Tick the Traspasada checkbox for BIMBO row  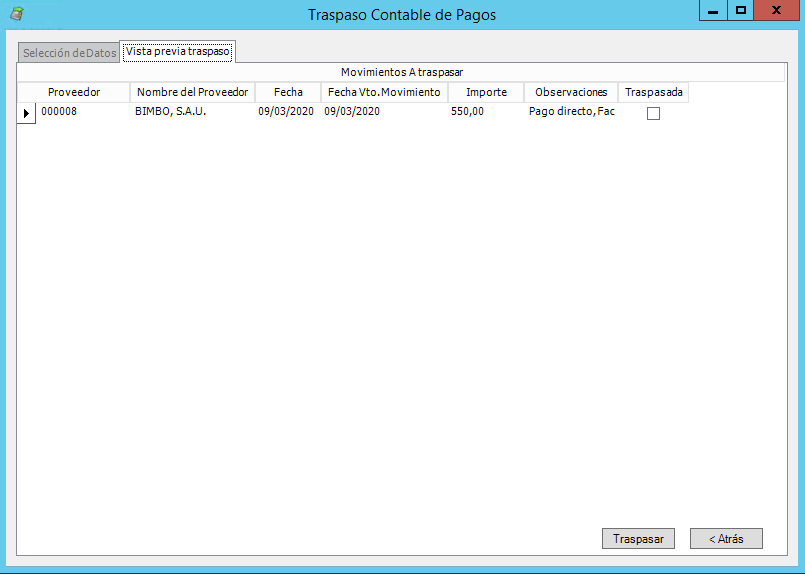[653, 113]
